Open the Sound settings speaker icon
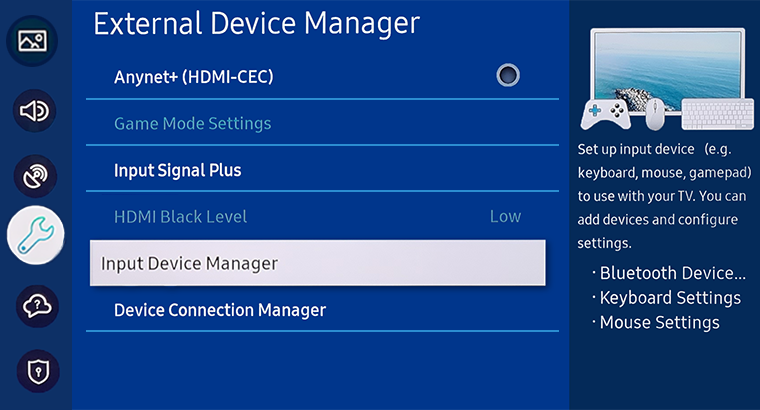The height and width of the screenshot is (410, 760). [34, 111]
